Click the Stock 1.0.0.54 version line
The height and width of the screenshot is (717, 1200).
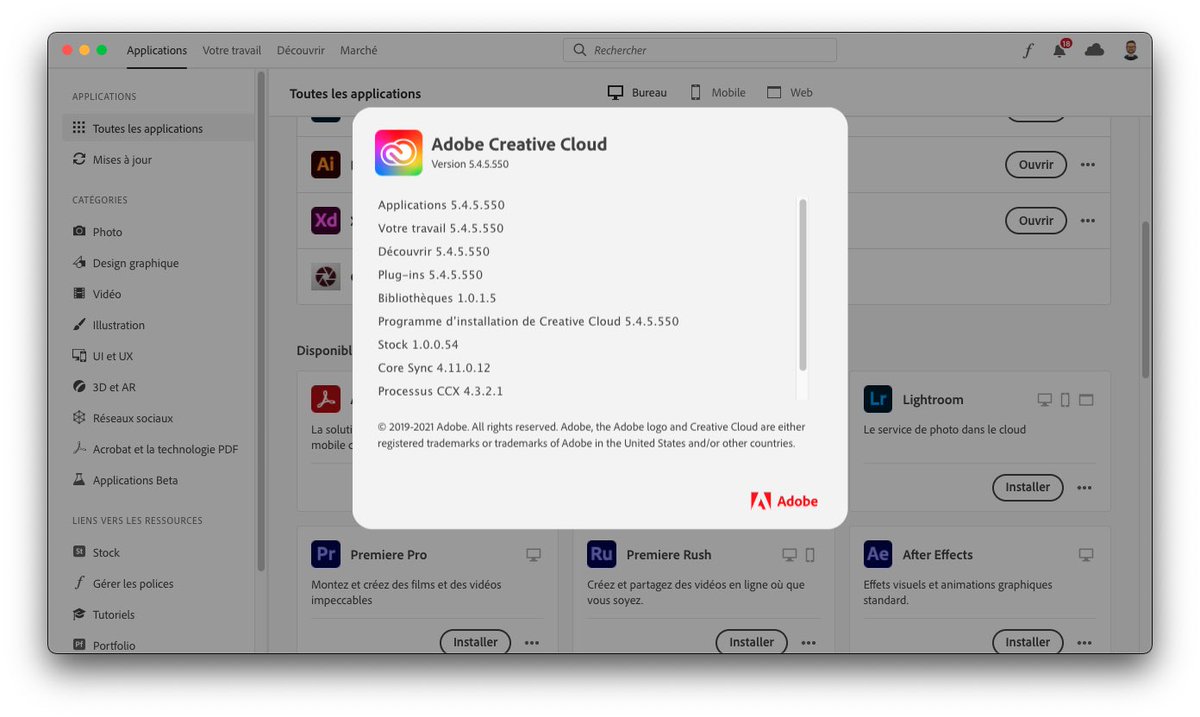418,344
